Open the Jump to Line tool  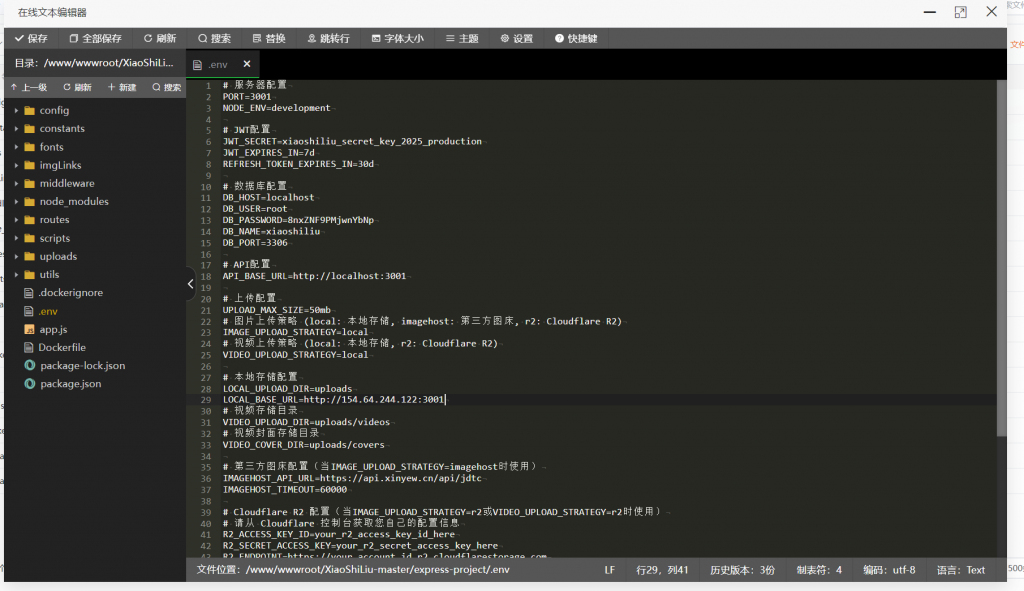tap(328, 38)
